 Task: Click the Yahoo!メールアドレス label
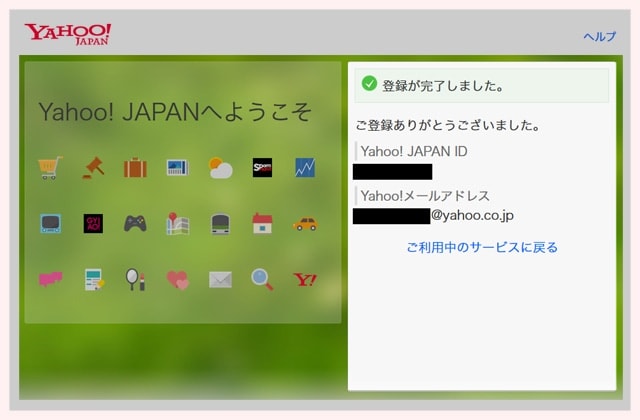(425, 196)
